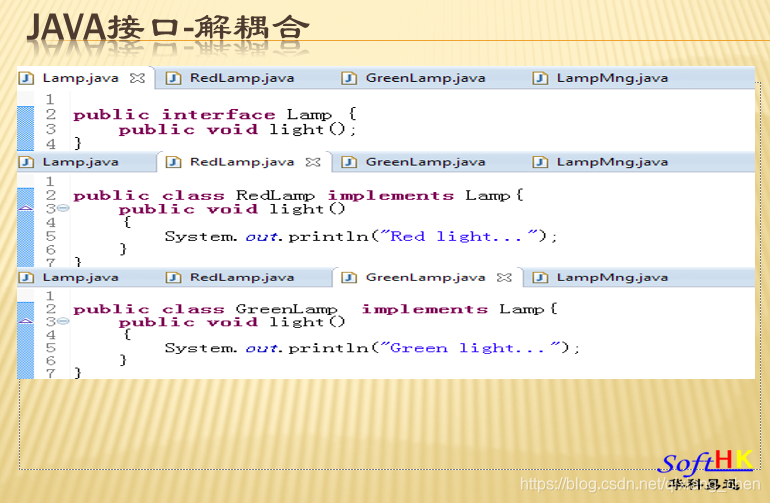This screenshot has height=503, width=770.
Task: Click Java icon of middle RedLamp.java tab
Action: click(x=173, y=162)
